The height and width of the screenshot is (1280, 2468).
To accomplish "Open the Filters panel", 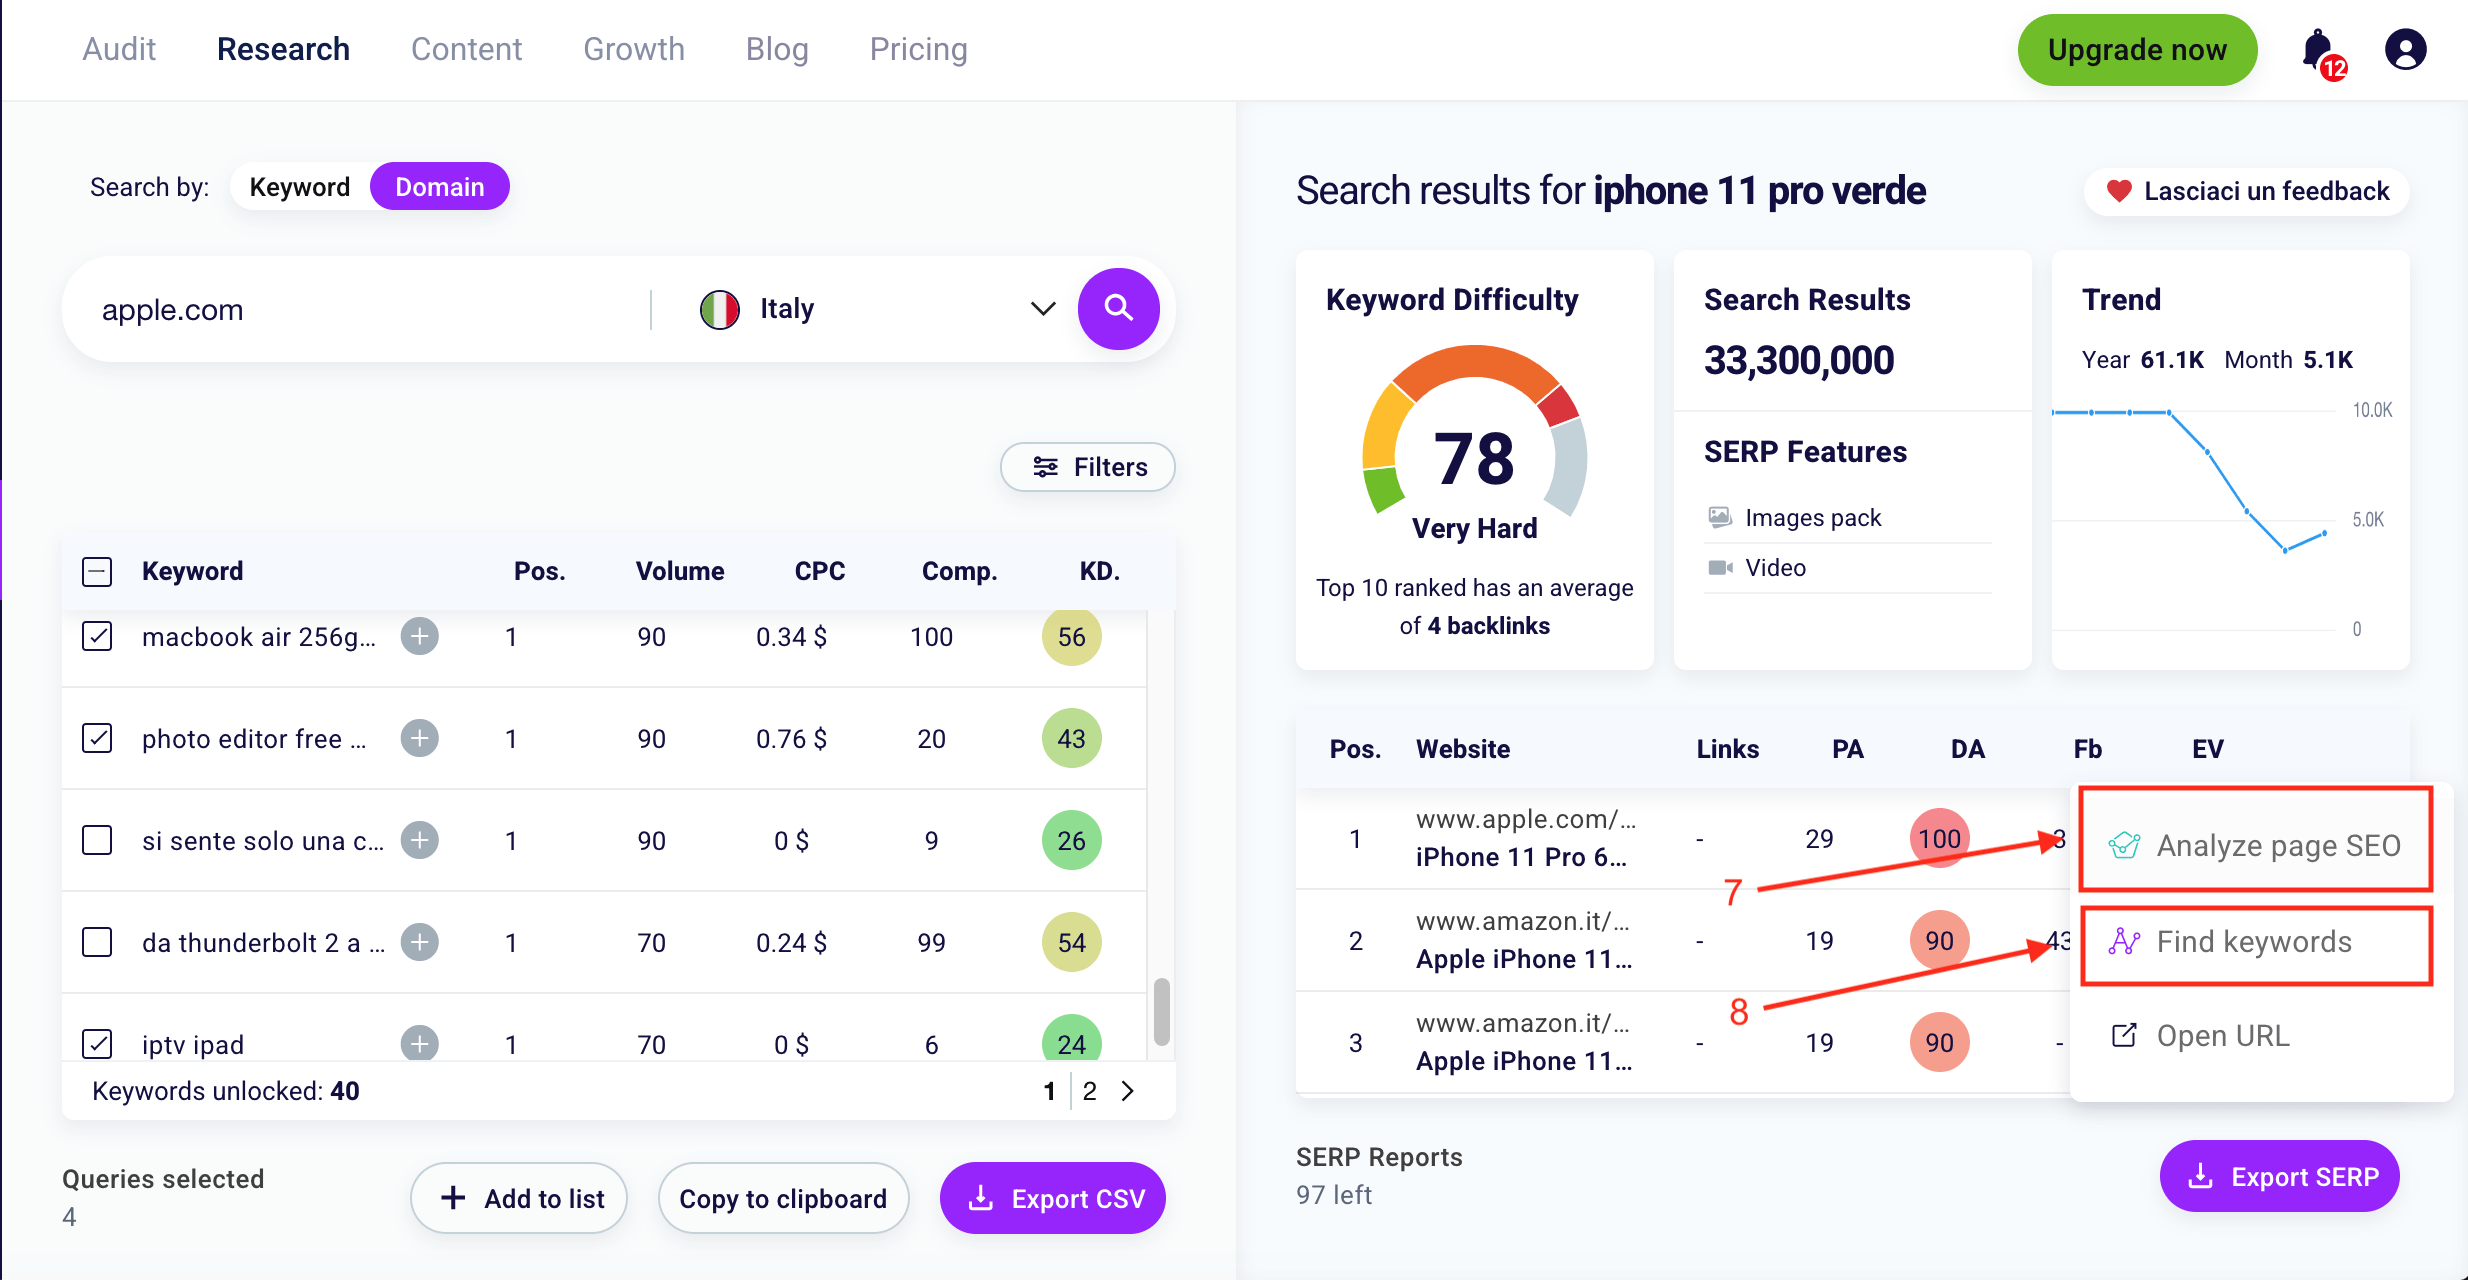I will 1088,467.
